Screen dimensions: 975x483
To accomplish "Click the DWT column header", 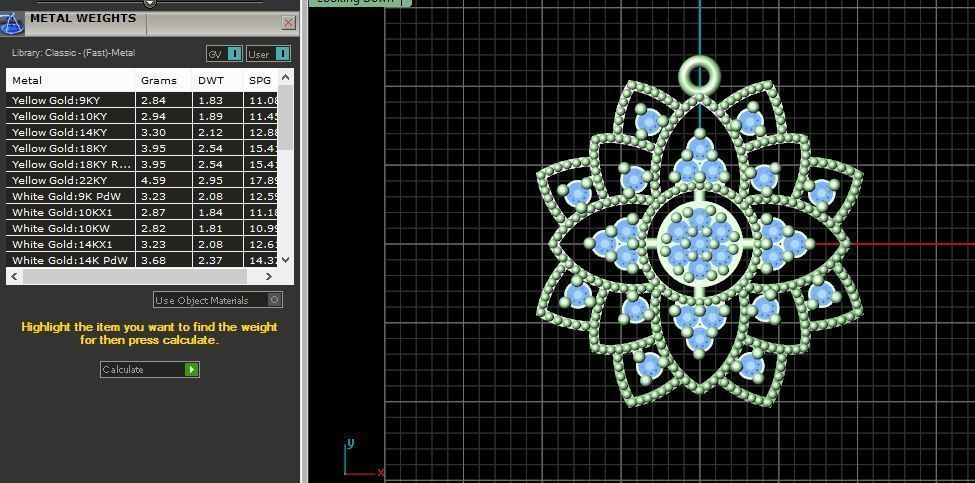I will tap(218, 80).
